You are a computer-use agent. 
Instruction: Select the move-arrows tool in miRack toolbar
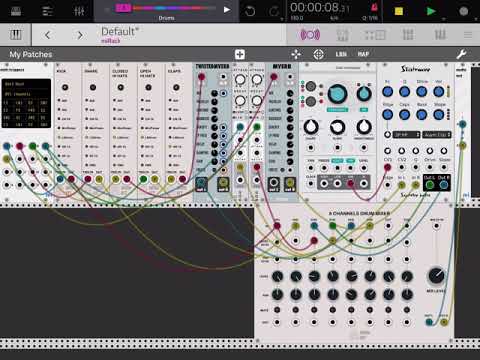pos(296,54)
